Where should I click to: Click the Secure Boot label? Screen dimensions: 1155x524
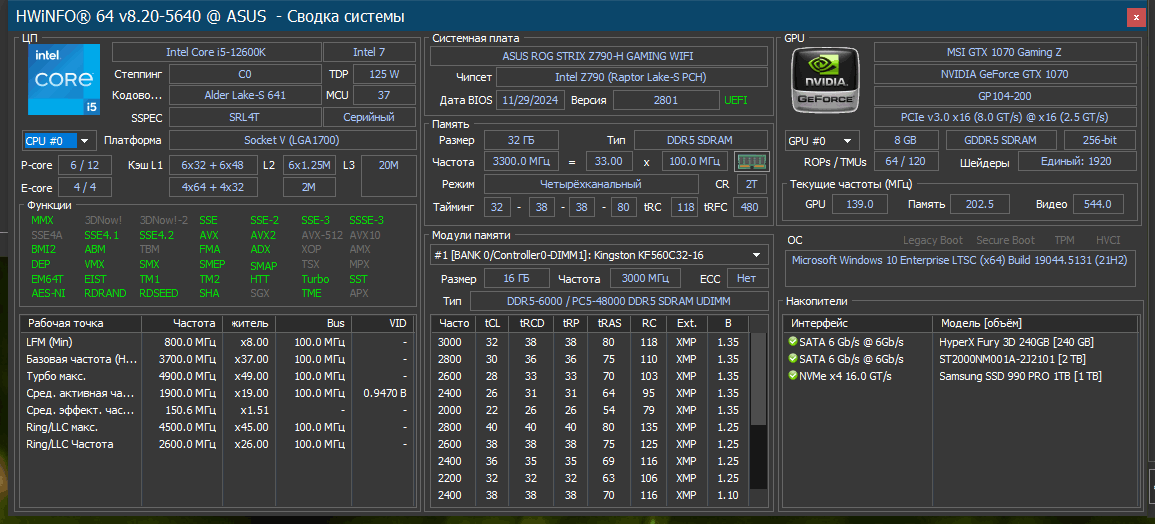pos(1005,240)
